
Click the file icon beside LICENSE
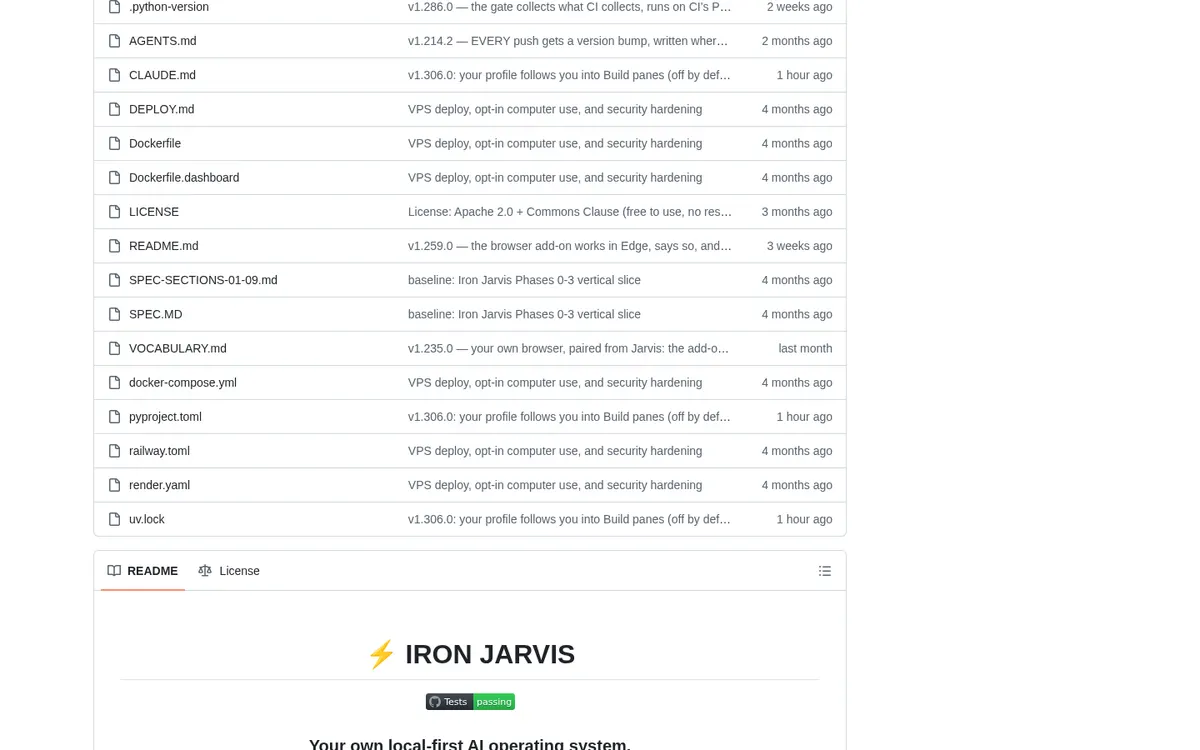[x=115, y=211]
